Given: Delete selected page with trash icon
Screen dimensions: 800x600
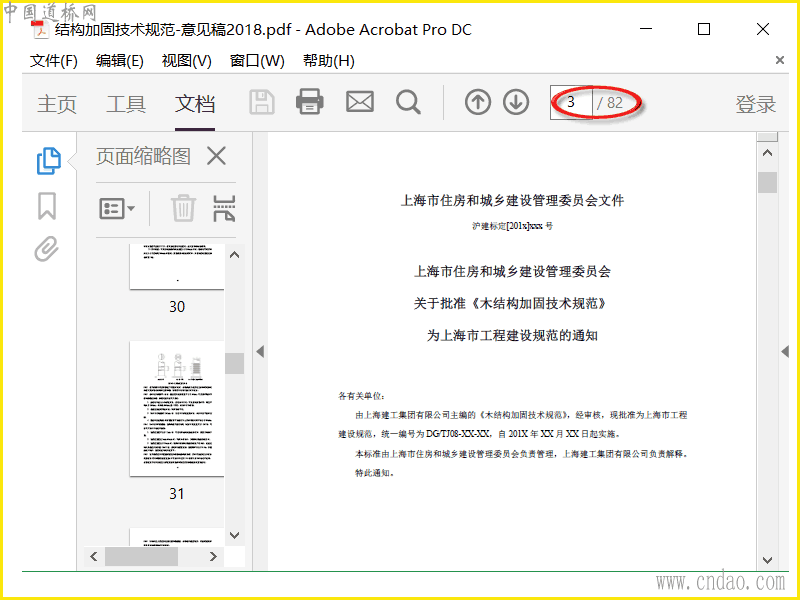Looking at the screenshot, I should tap(183, 208).
